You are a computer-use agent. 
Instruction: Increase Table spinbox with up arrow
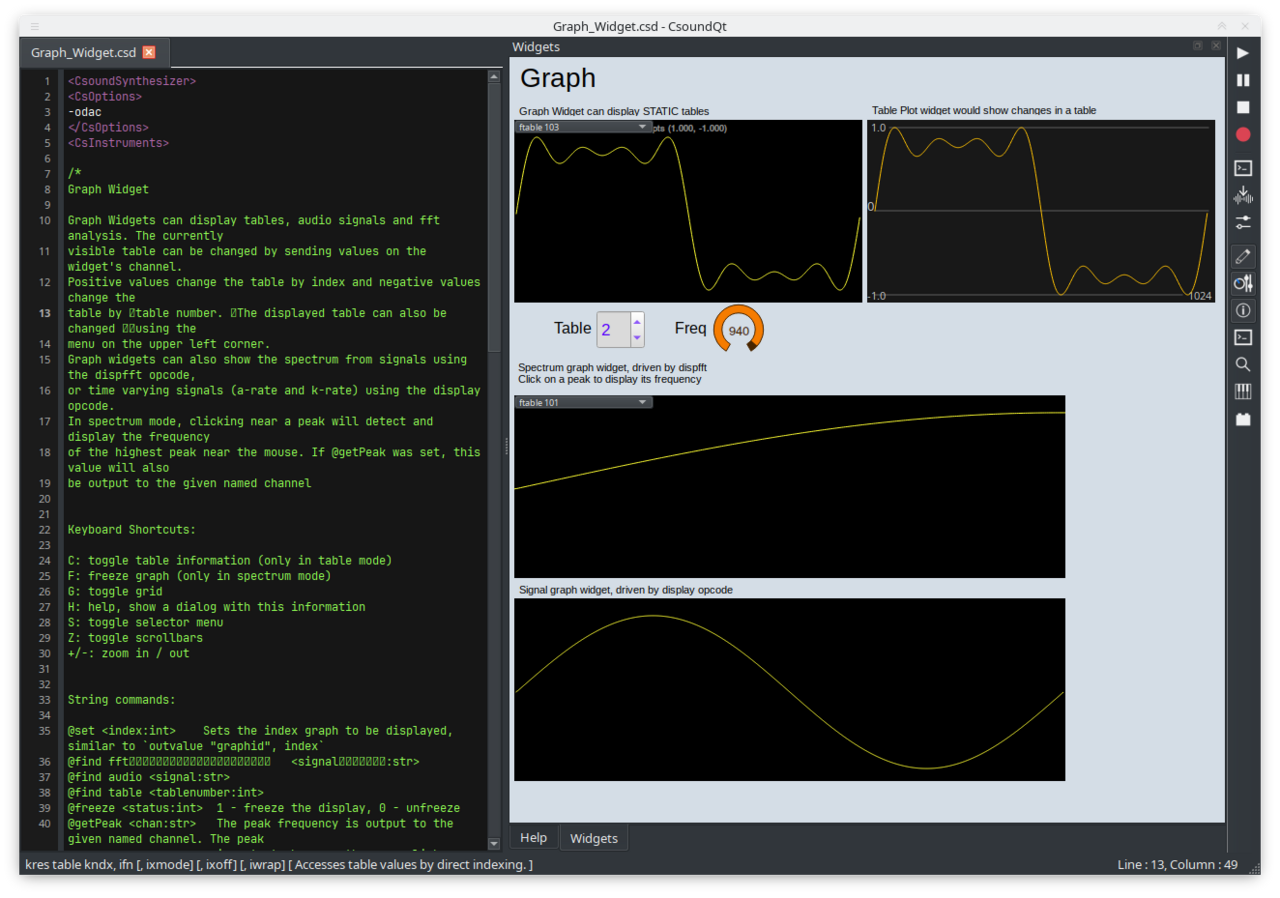[x=637, y=321]
